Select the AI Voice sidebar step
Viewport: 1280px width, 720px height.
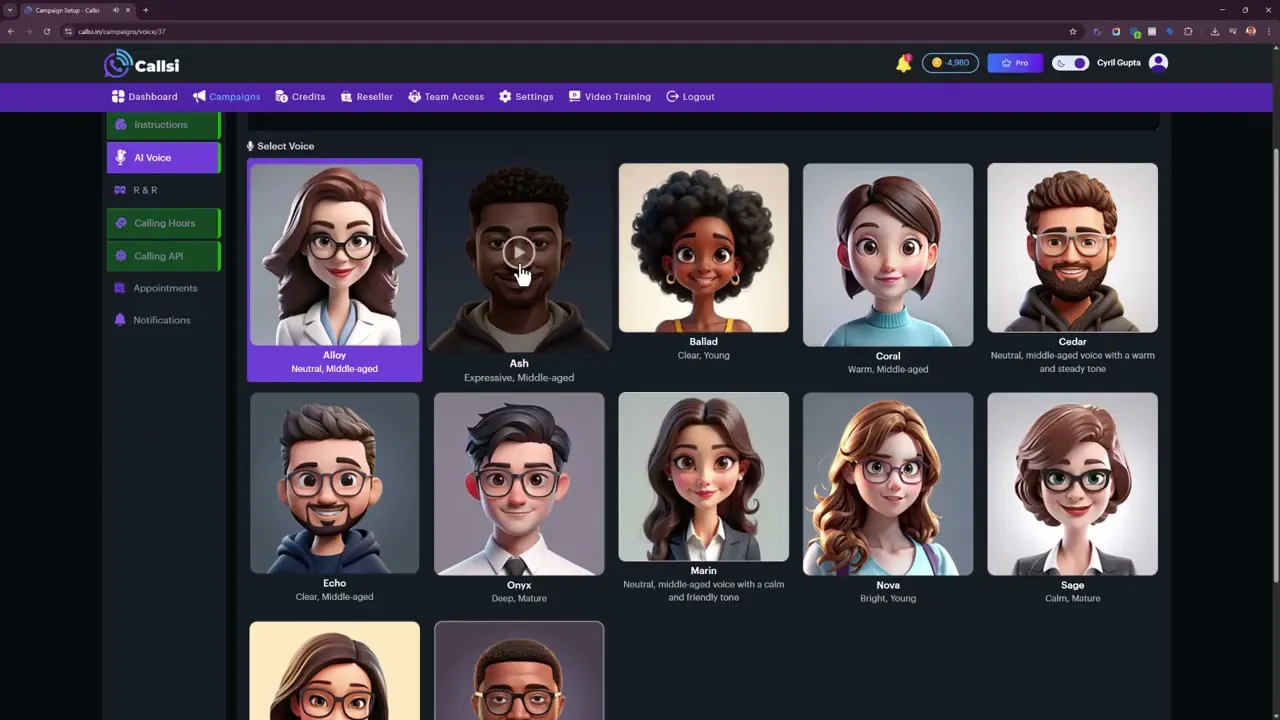point(163,158)
